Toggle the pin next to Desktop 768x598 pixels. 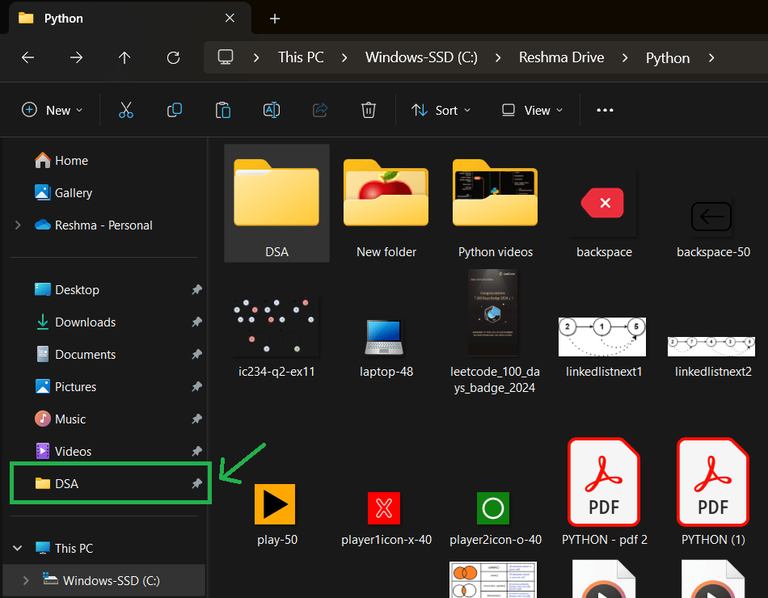(197, 290)
